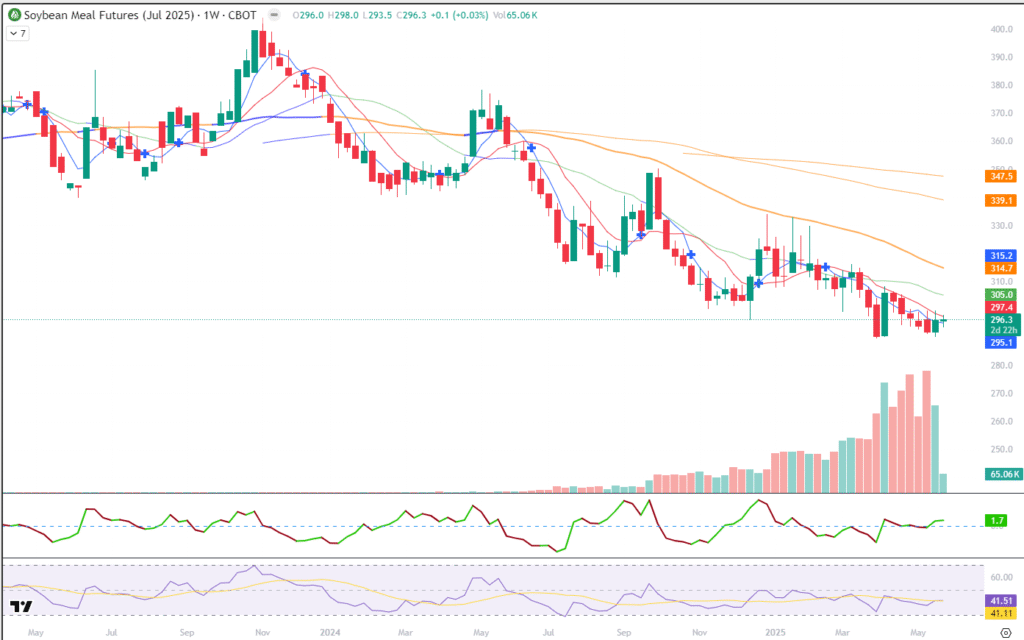The width and height of the screenshot is (1024, 640).
Task: Click the 250.0 price axis label
Action: (x=1001, y=450)
